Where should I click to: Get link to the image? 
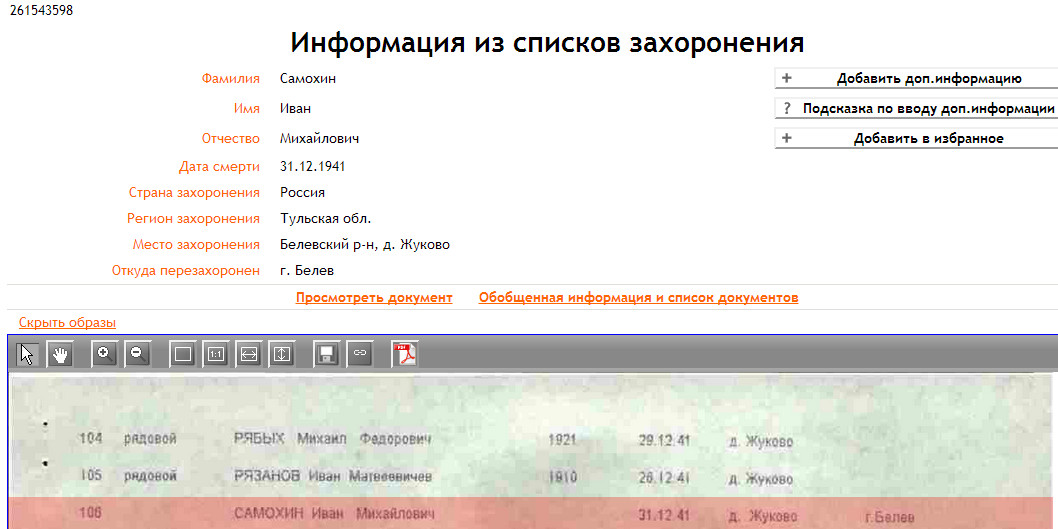(x=360, y=354)
